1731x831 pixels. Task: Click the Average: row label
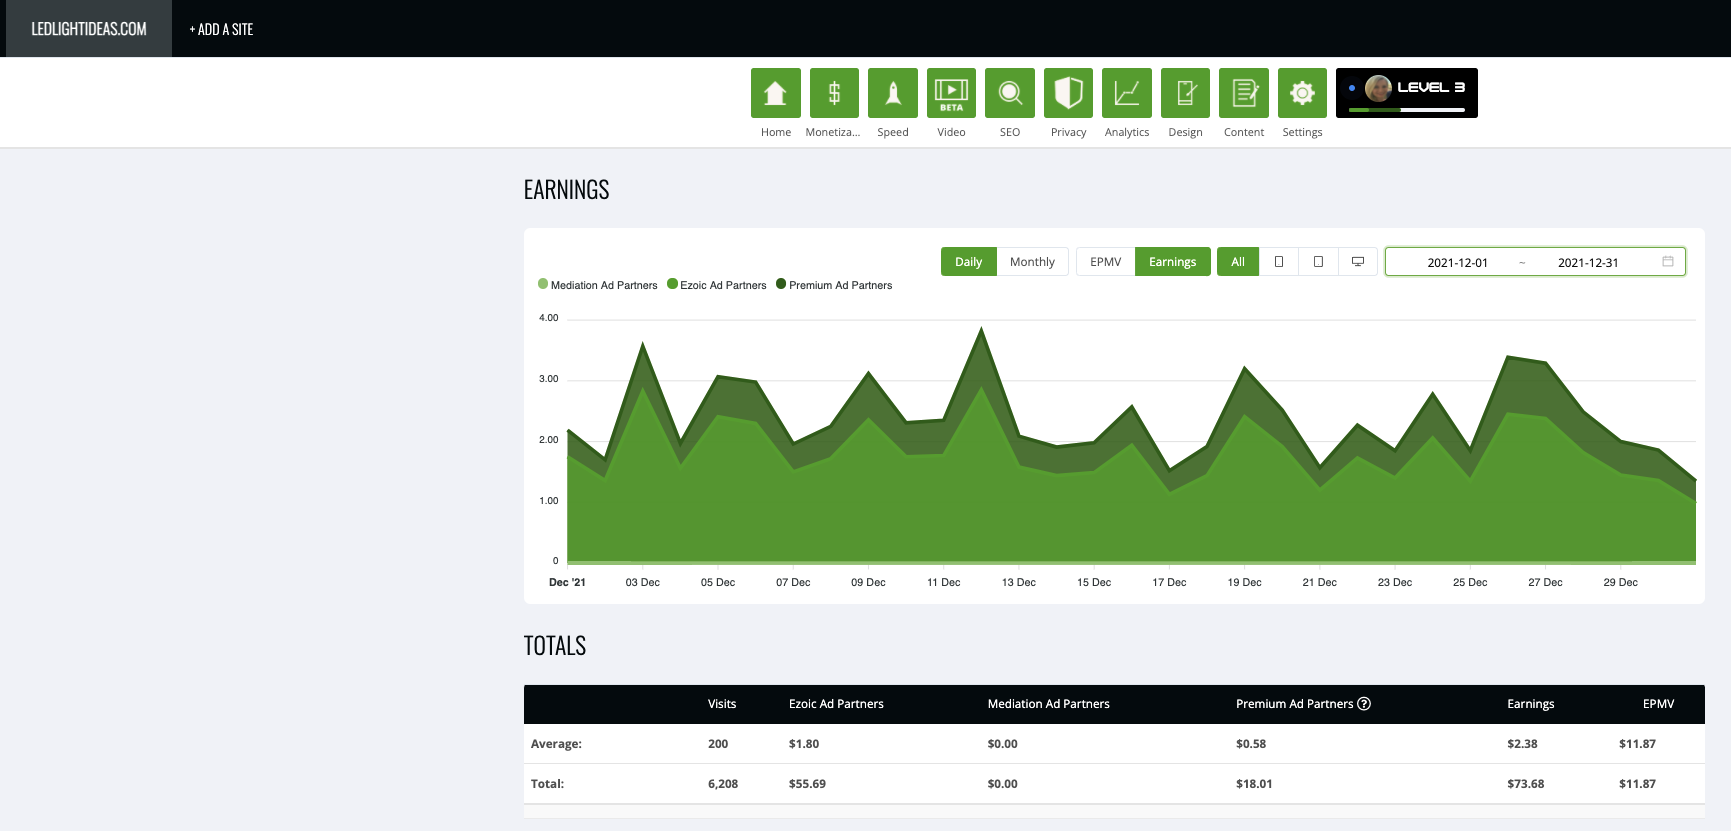(556, 744)
